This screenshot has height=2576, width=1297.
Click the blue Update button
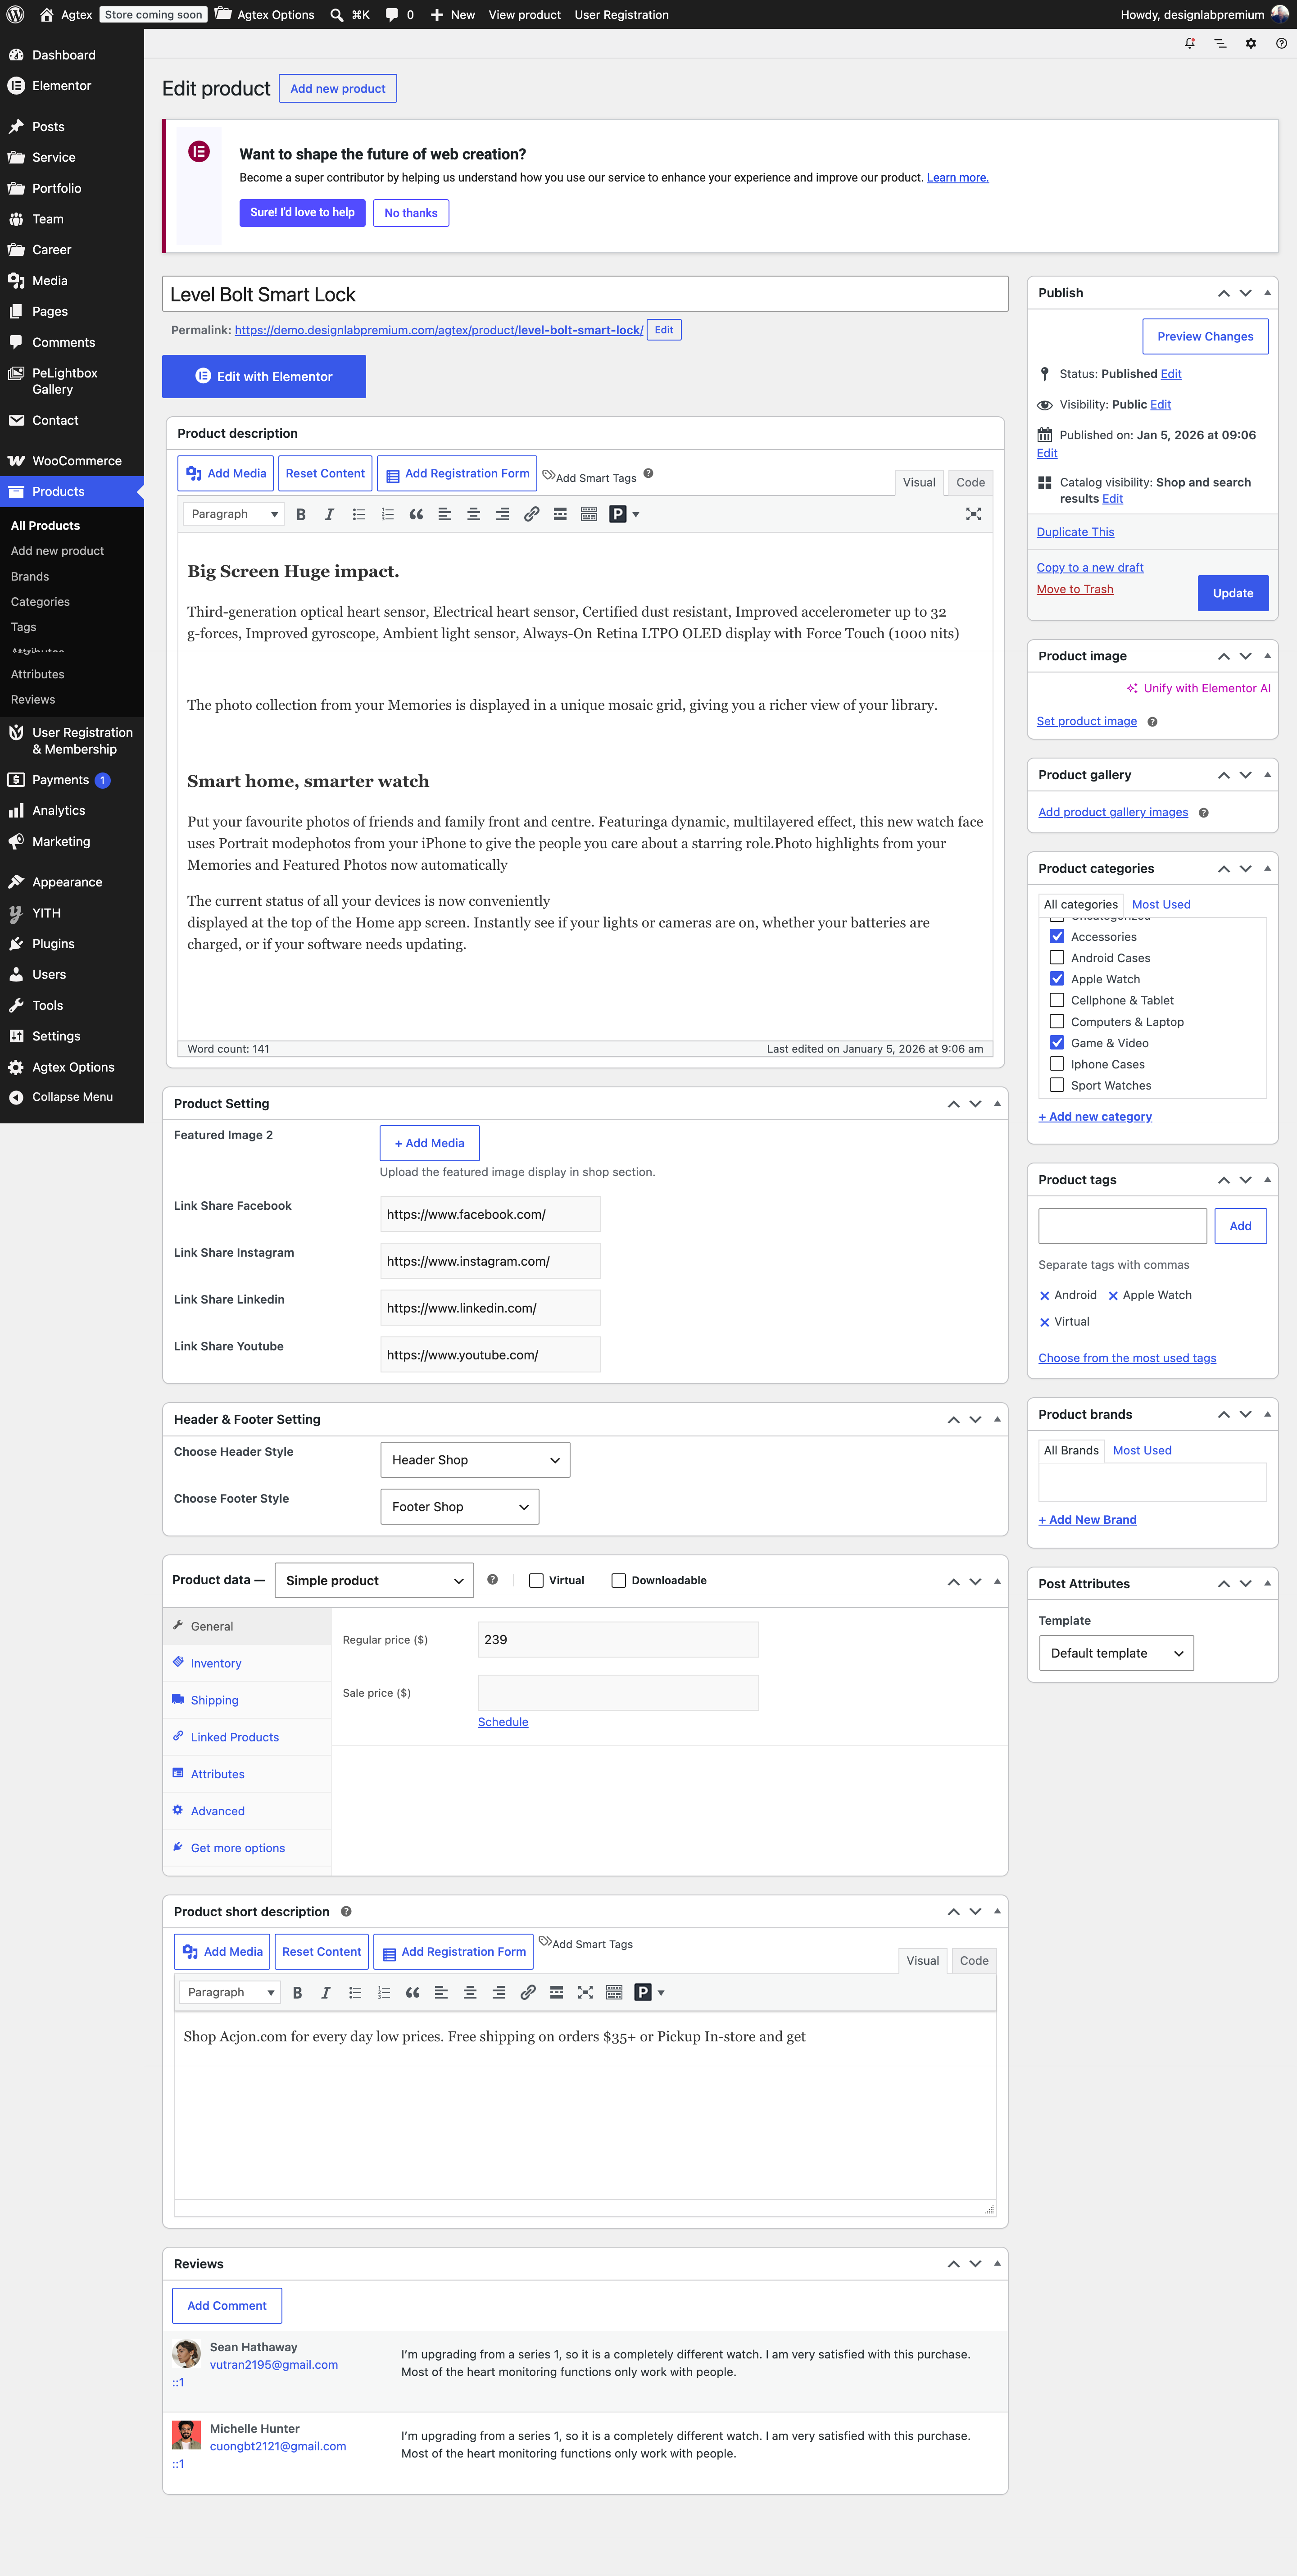point(1233,593)
